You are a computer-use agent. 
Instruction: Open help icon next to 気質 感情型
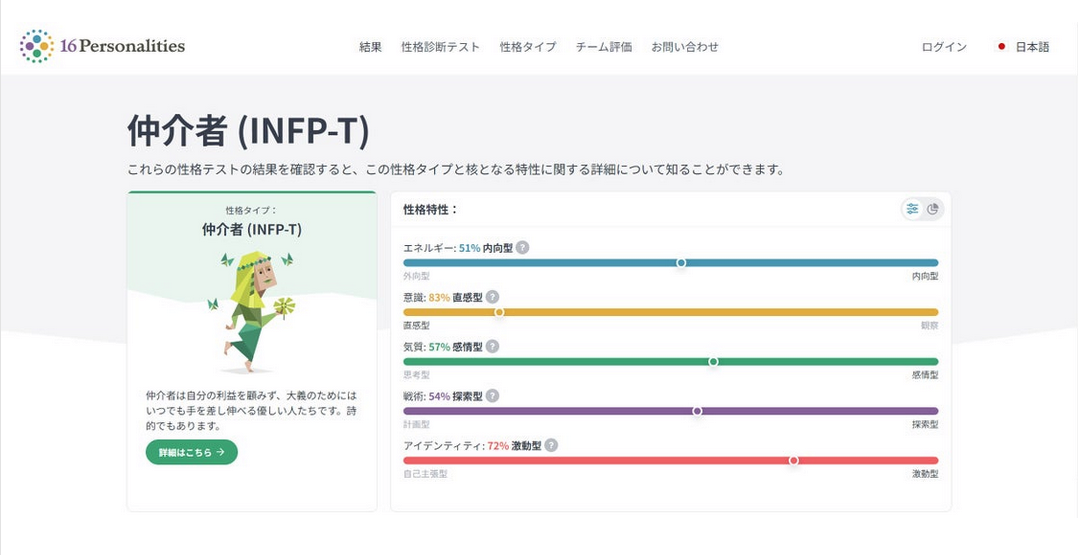coord(492,346)
